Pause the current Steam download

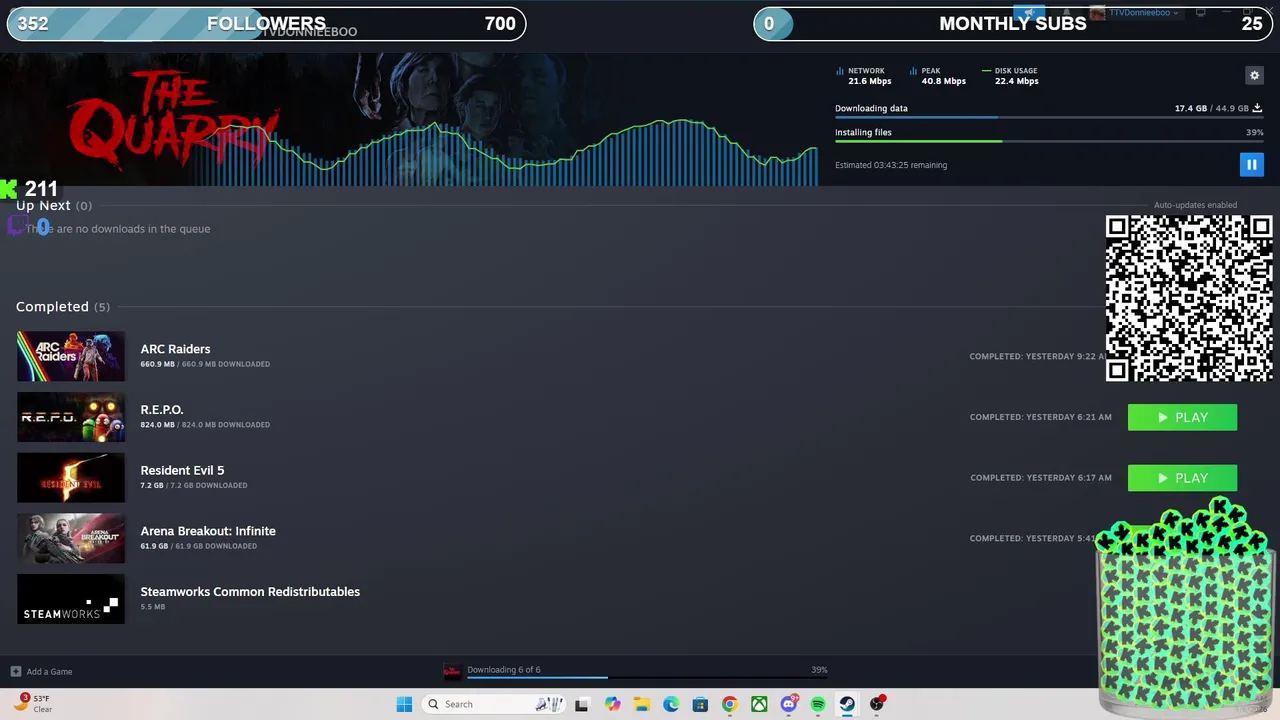(x=1251, y=165)
